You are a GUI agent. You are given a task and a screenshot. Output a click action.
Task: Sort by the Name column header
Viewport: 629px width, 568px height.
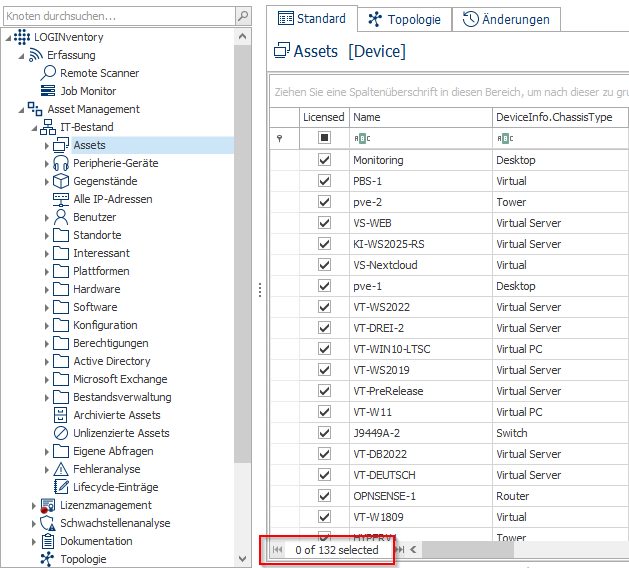[420, 117]
